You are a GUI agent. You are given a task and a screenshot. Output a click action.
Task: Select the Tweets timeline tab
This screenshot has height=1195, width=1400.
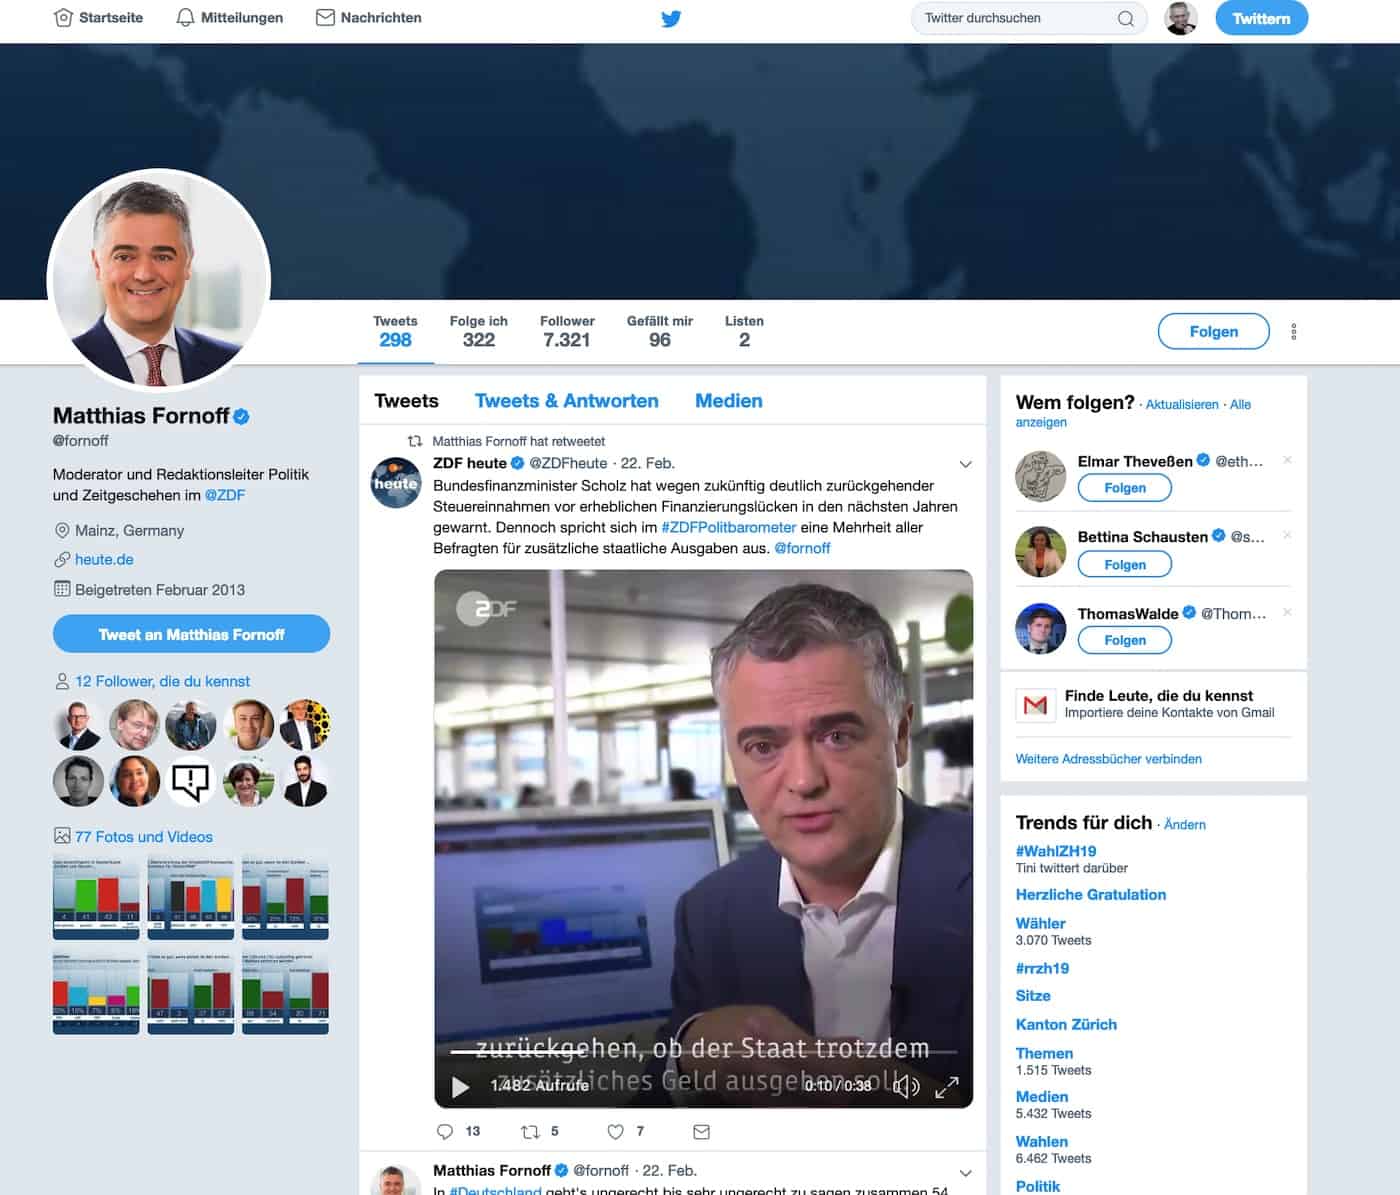coord(406,401)
